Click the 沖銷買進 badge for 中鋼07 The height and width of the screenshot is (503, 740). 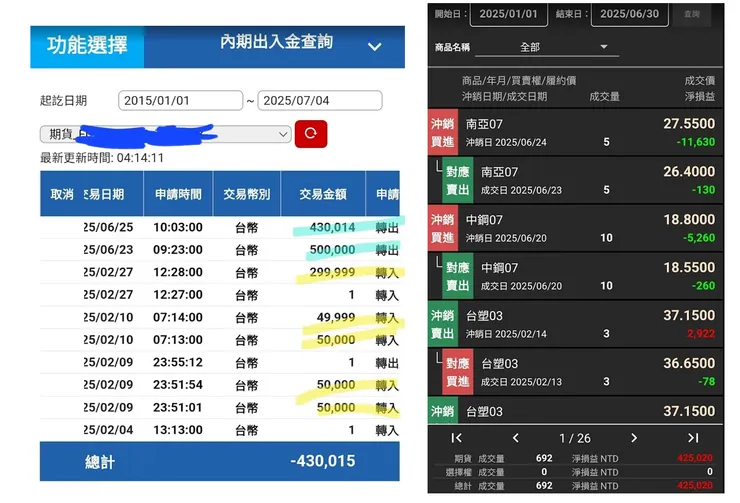click(443, 228)
